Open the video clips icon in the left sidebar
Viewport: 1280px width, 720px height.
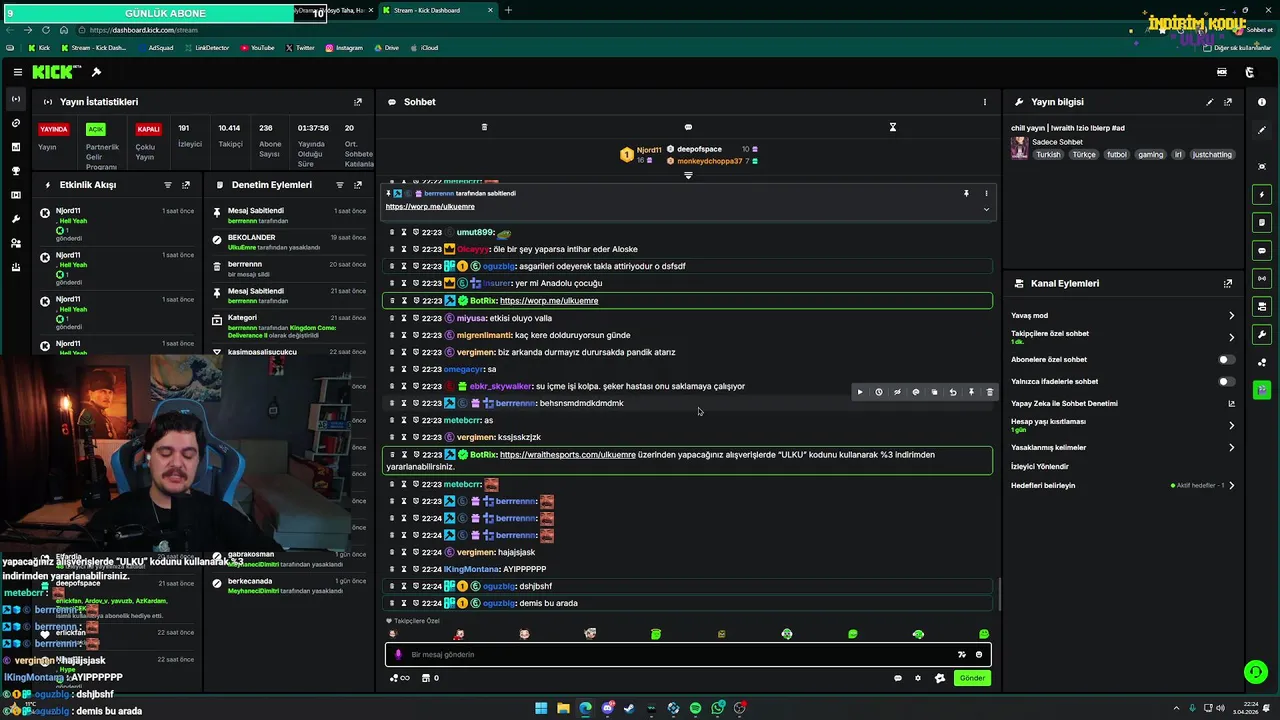point(15,195)
